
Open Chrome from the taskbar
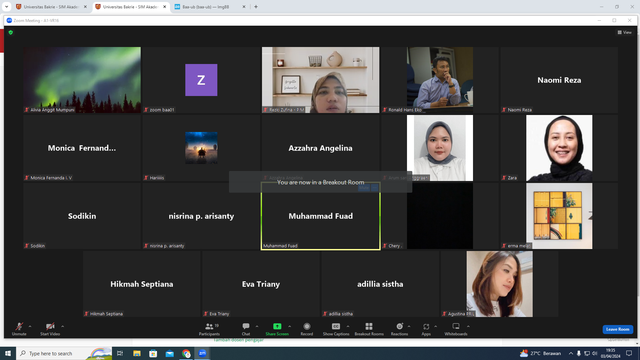(x=186, y=353)
